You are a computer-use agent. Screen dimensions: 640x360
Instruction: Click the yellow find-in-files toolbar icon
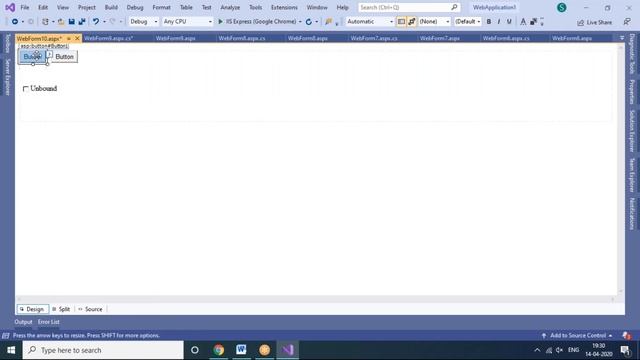click(329, 22)
